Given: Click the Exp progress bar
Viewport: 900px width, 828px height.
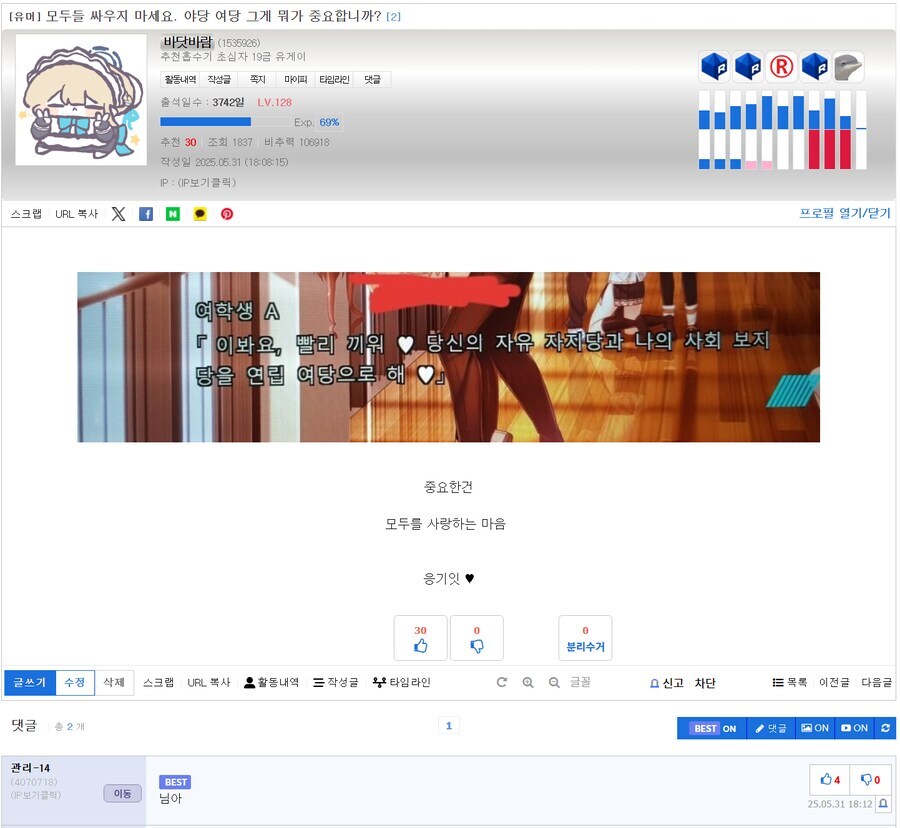Looking at the screenshot, I should pyautogui.click(x=225, y=122).
